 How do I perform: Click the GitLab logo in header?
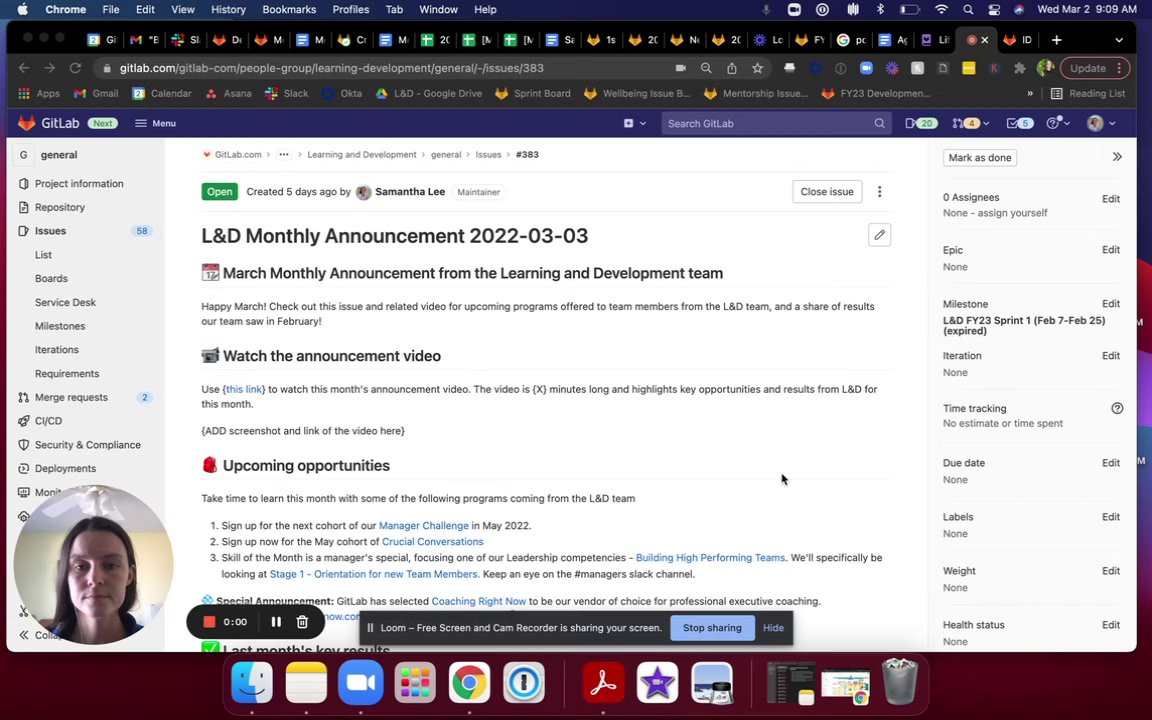click(x=48, y=123)
